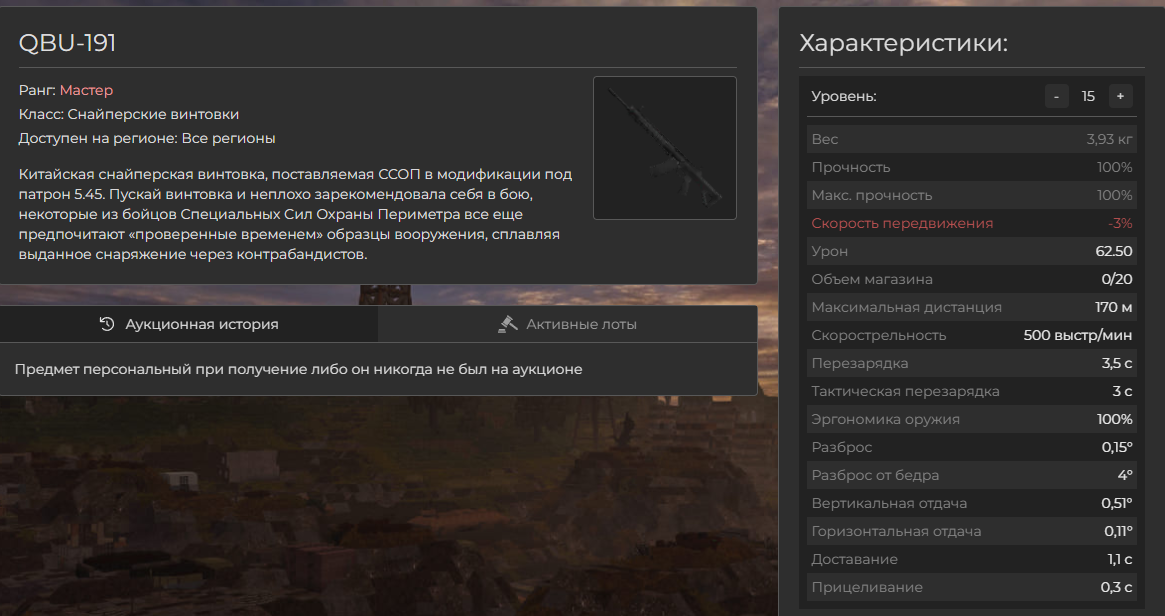Select the Разброс от бедра row
Screen dimensions: 1165x616
972,475
